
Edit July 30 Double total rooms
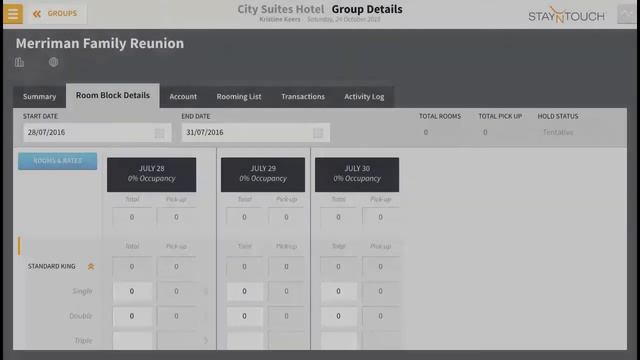coord(338,316)
